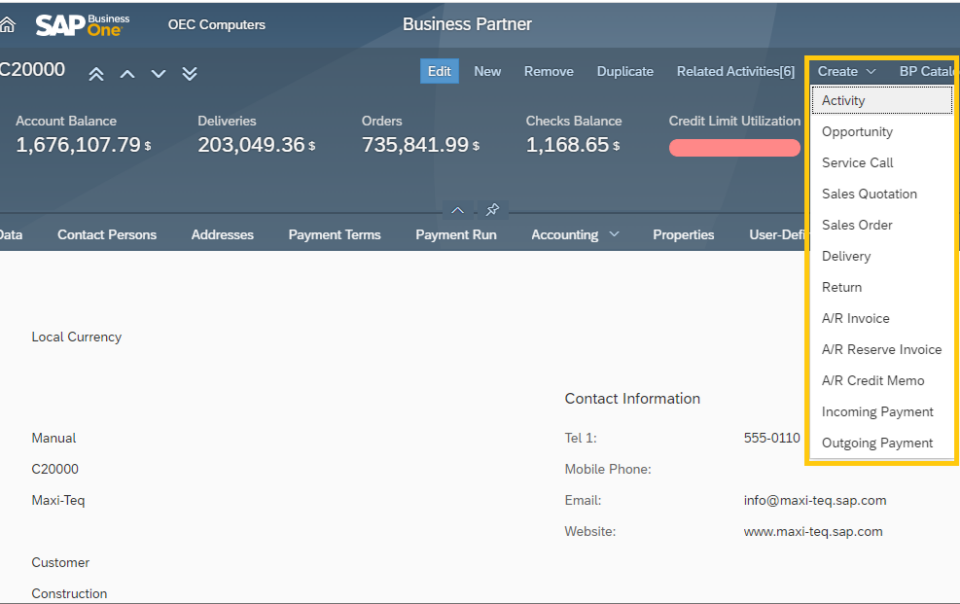Go to previous record up arrow
960x604 pixels.
pyautogui.click(x=127, y=74)
